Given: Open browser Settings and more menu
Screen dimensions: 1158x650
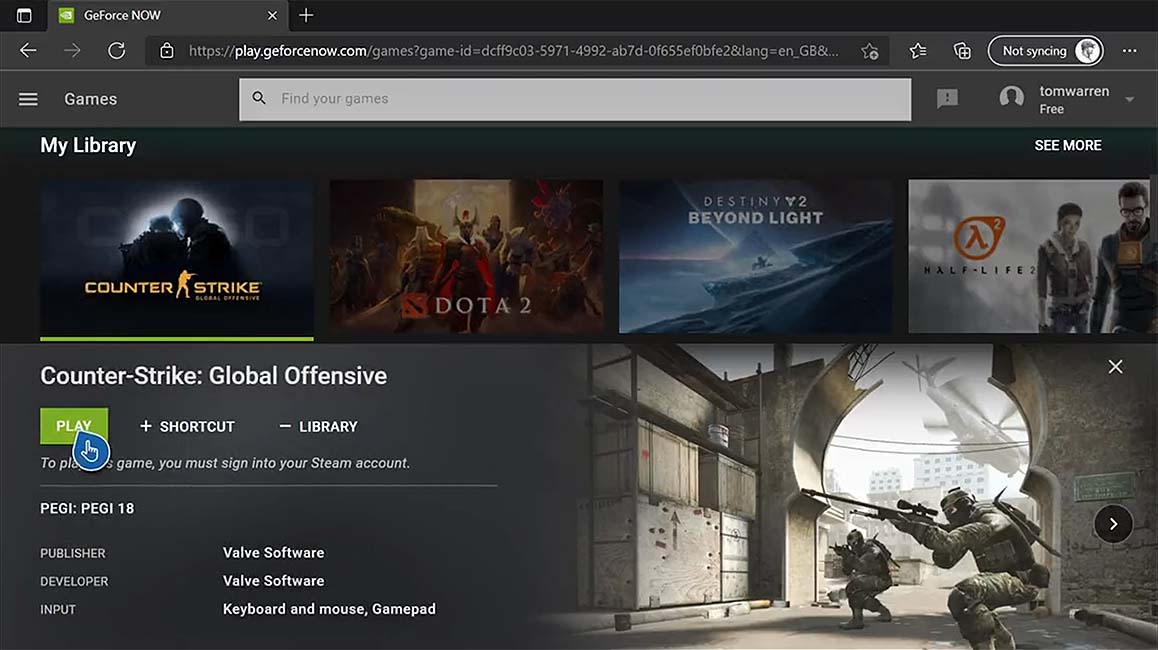Looking at the screenshot, I should tap(1129, 51).
